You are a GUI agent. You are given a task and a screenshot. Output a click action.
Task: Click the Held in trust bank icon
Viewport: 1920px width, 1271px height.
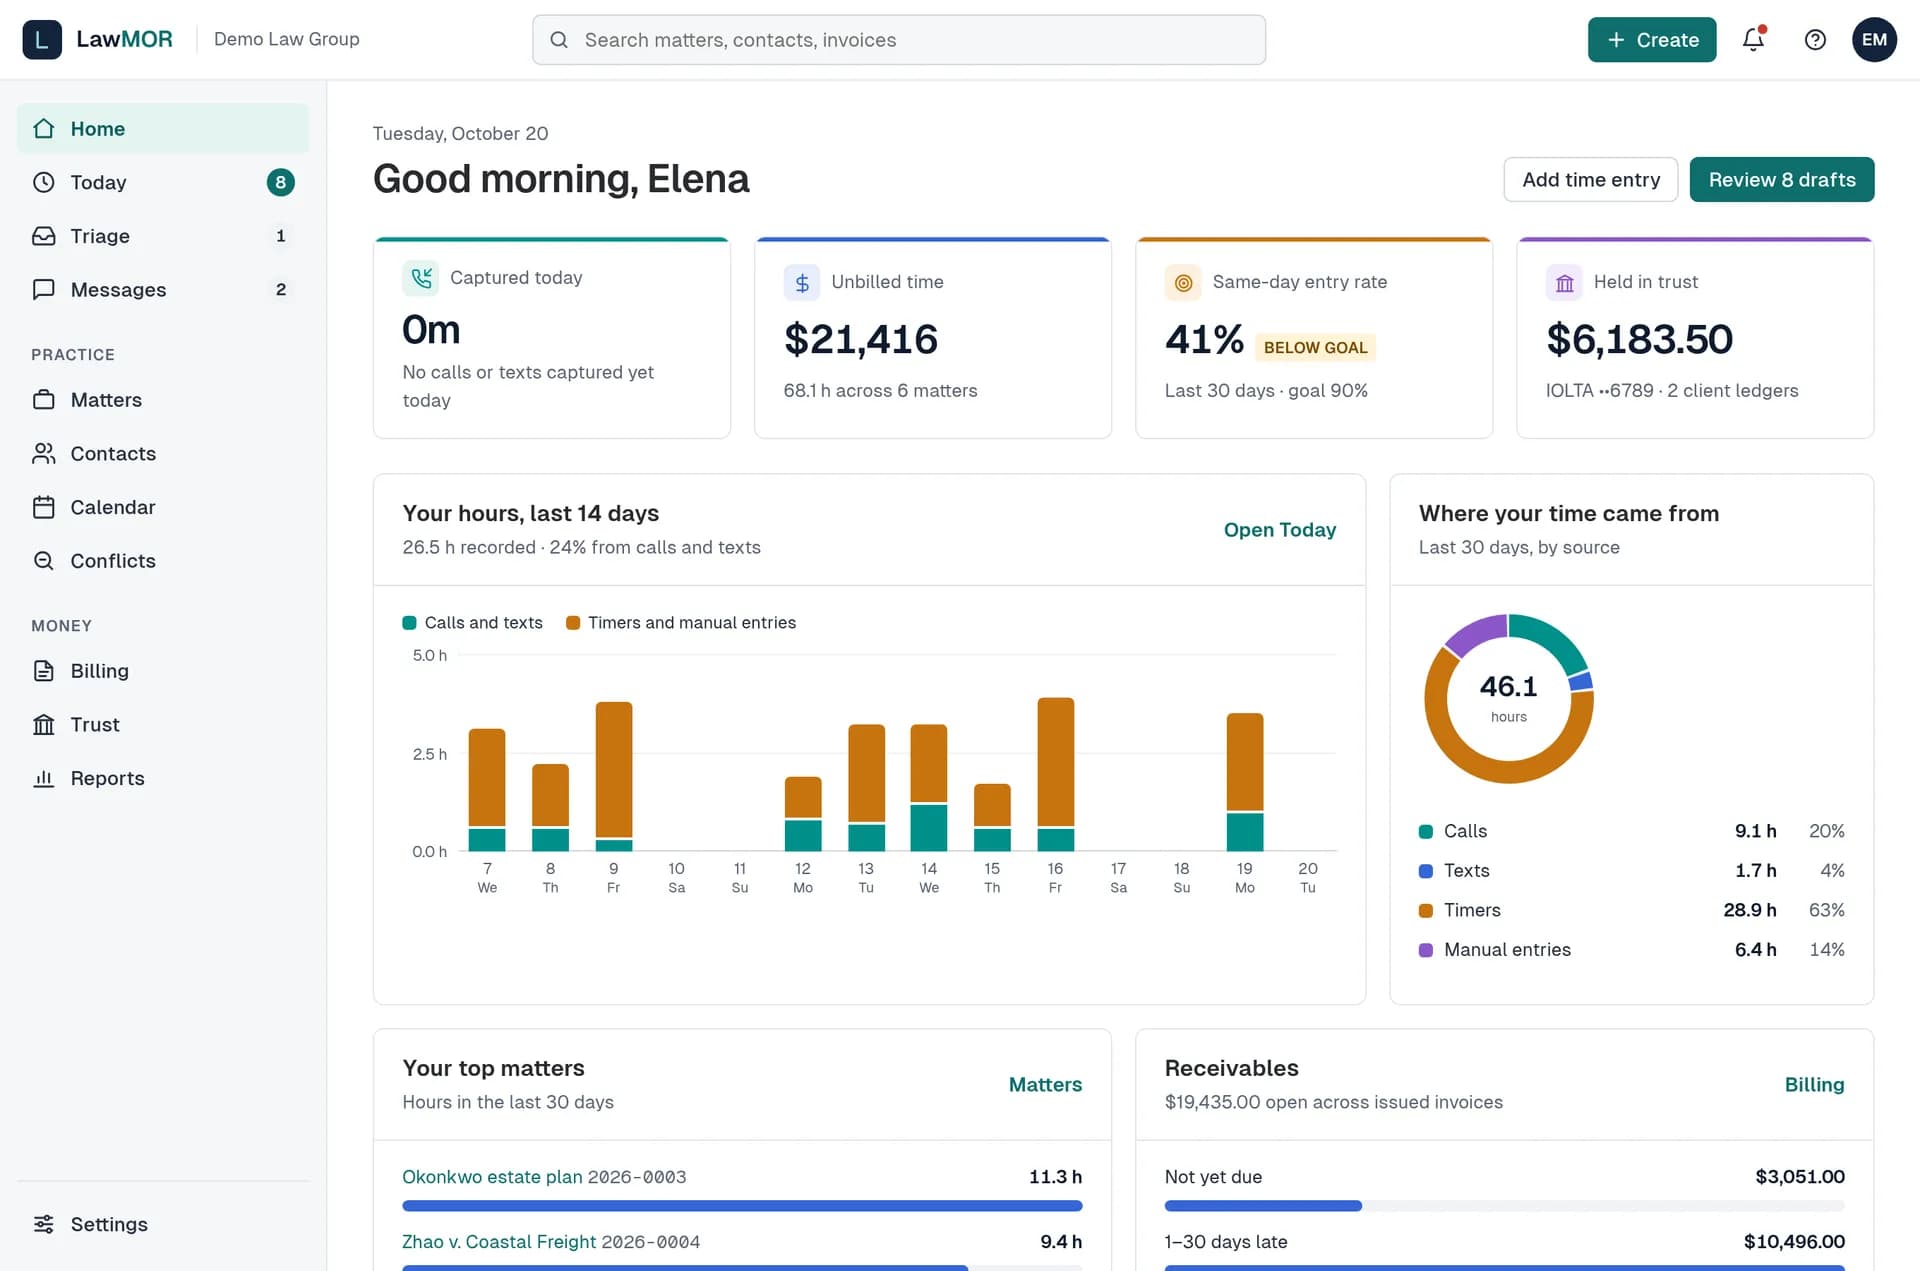tap(1564, 283)
